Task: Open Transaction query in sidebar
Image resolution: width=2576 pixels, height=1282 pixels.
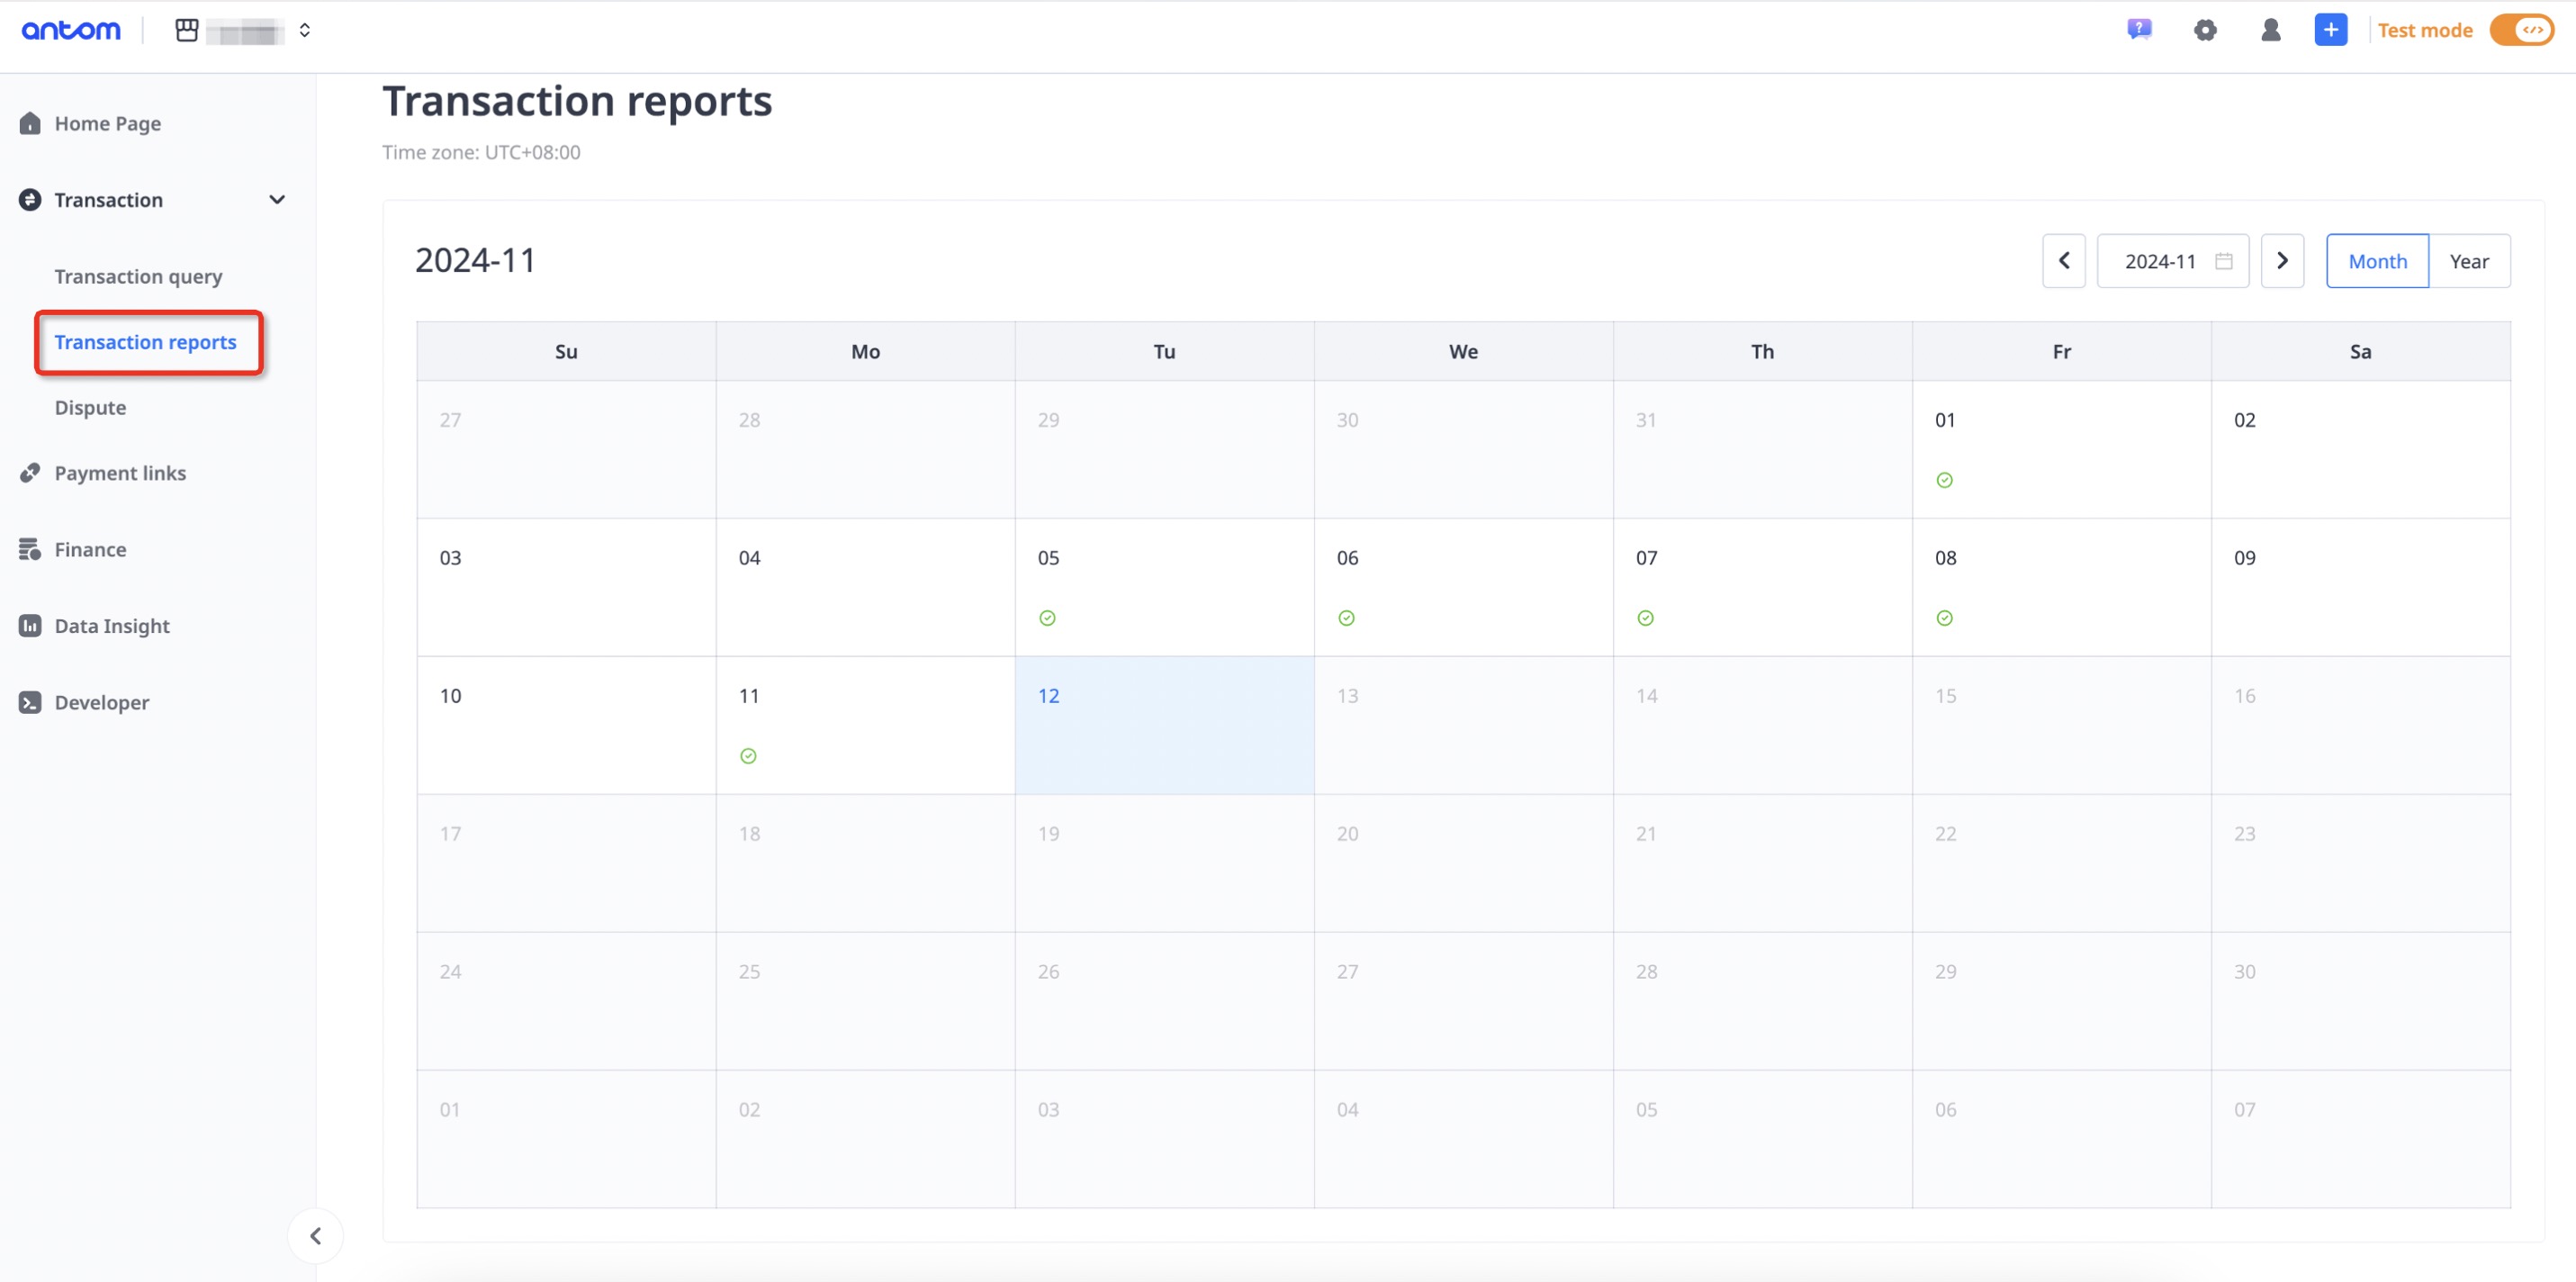Action: tap(138, 276)
